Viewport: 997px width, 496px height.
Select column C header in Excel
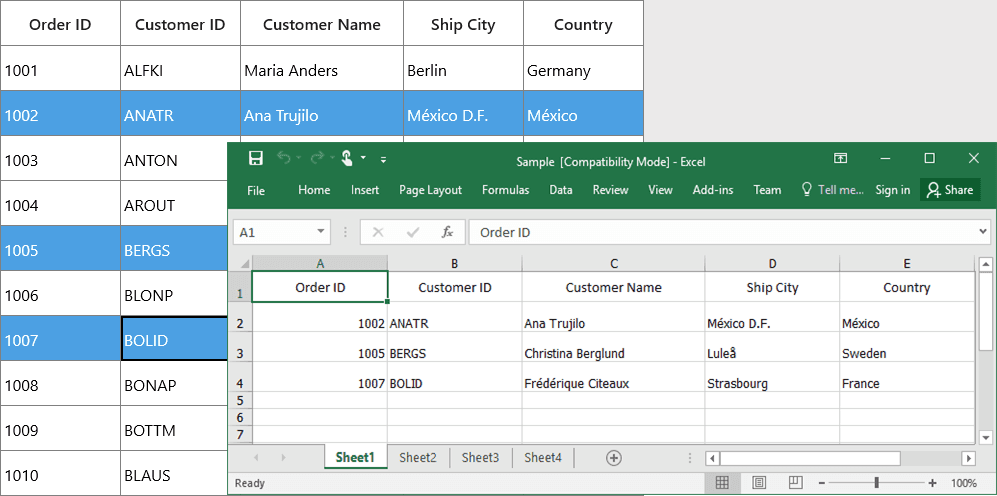click(x=614, y=263)
